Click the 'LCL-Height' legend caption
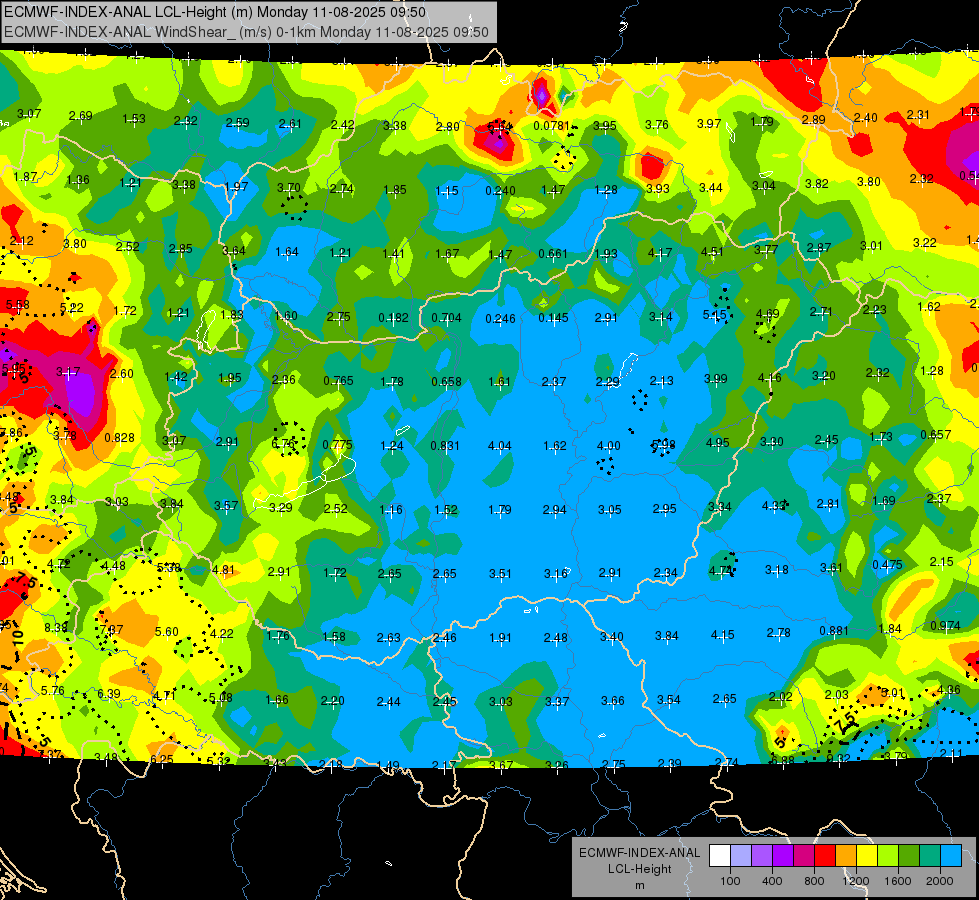This screenshot has width=979, height=900. [x=639, y=869]
